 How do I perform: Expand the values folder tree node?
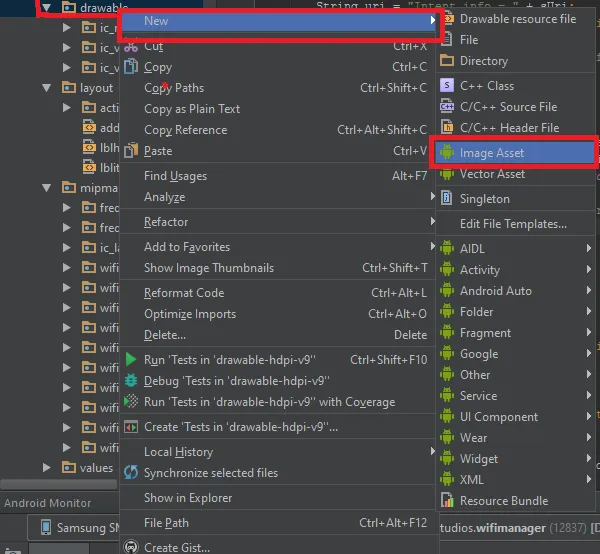coord(47,468)
